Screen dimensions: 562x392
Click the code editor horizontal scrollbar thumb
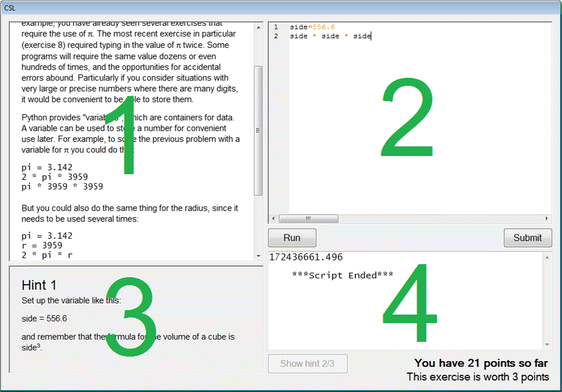pos(309,218)
